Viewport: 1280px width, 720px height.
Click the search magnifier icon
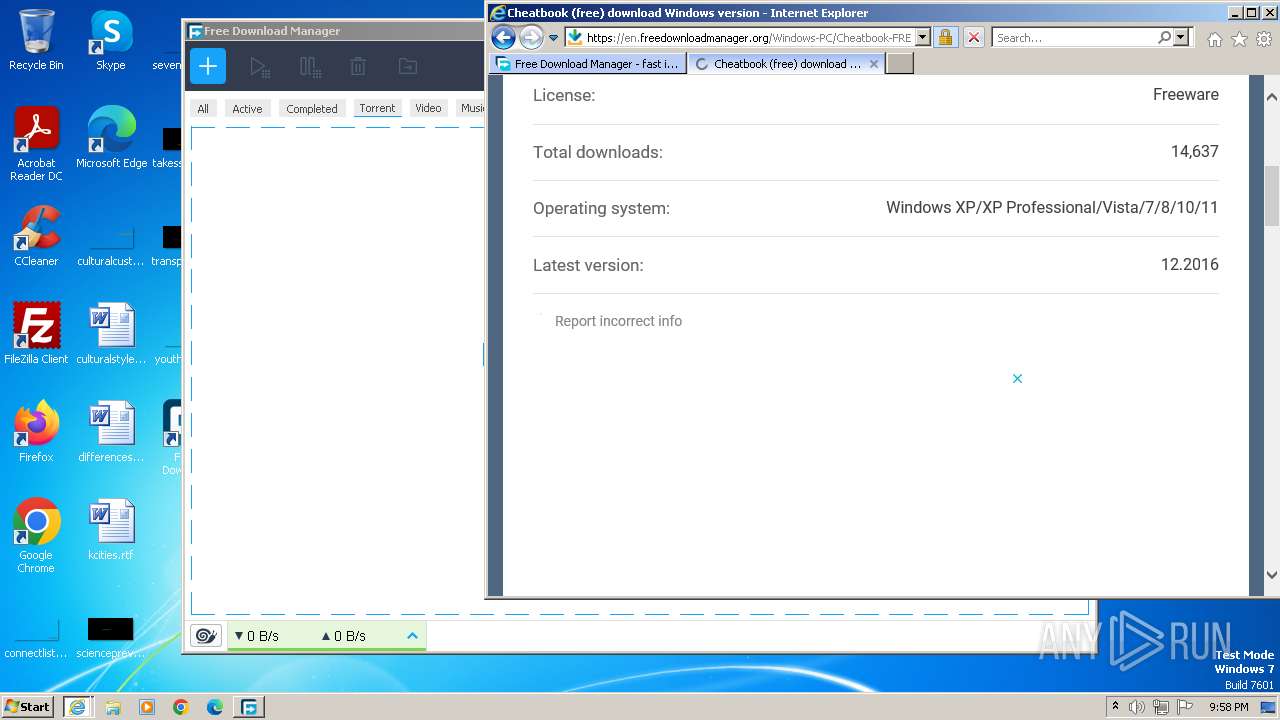click(1164, 38)
